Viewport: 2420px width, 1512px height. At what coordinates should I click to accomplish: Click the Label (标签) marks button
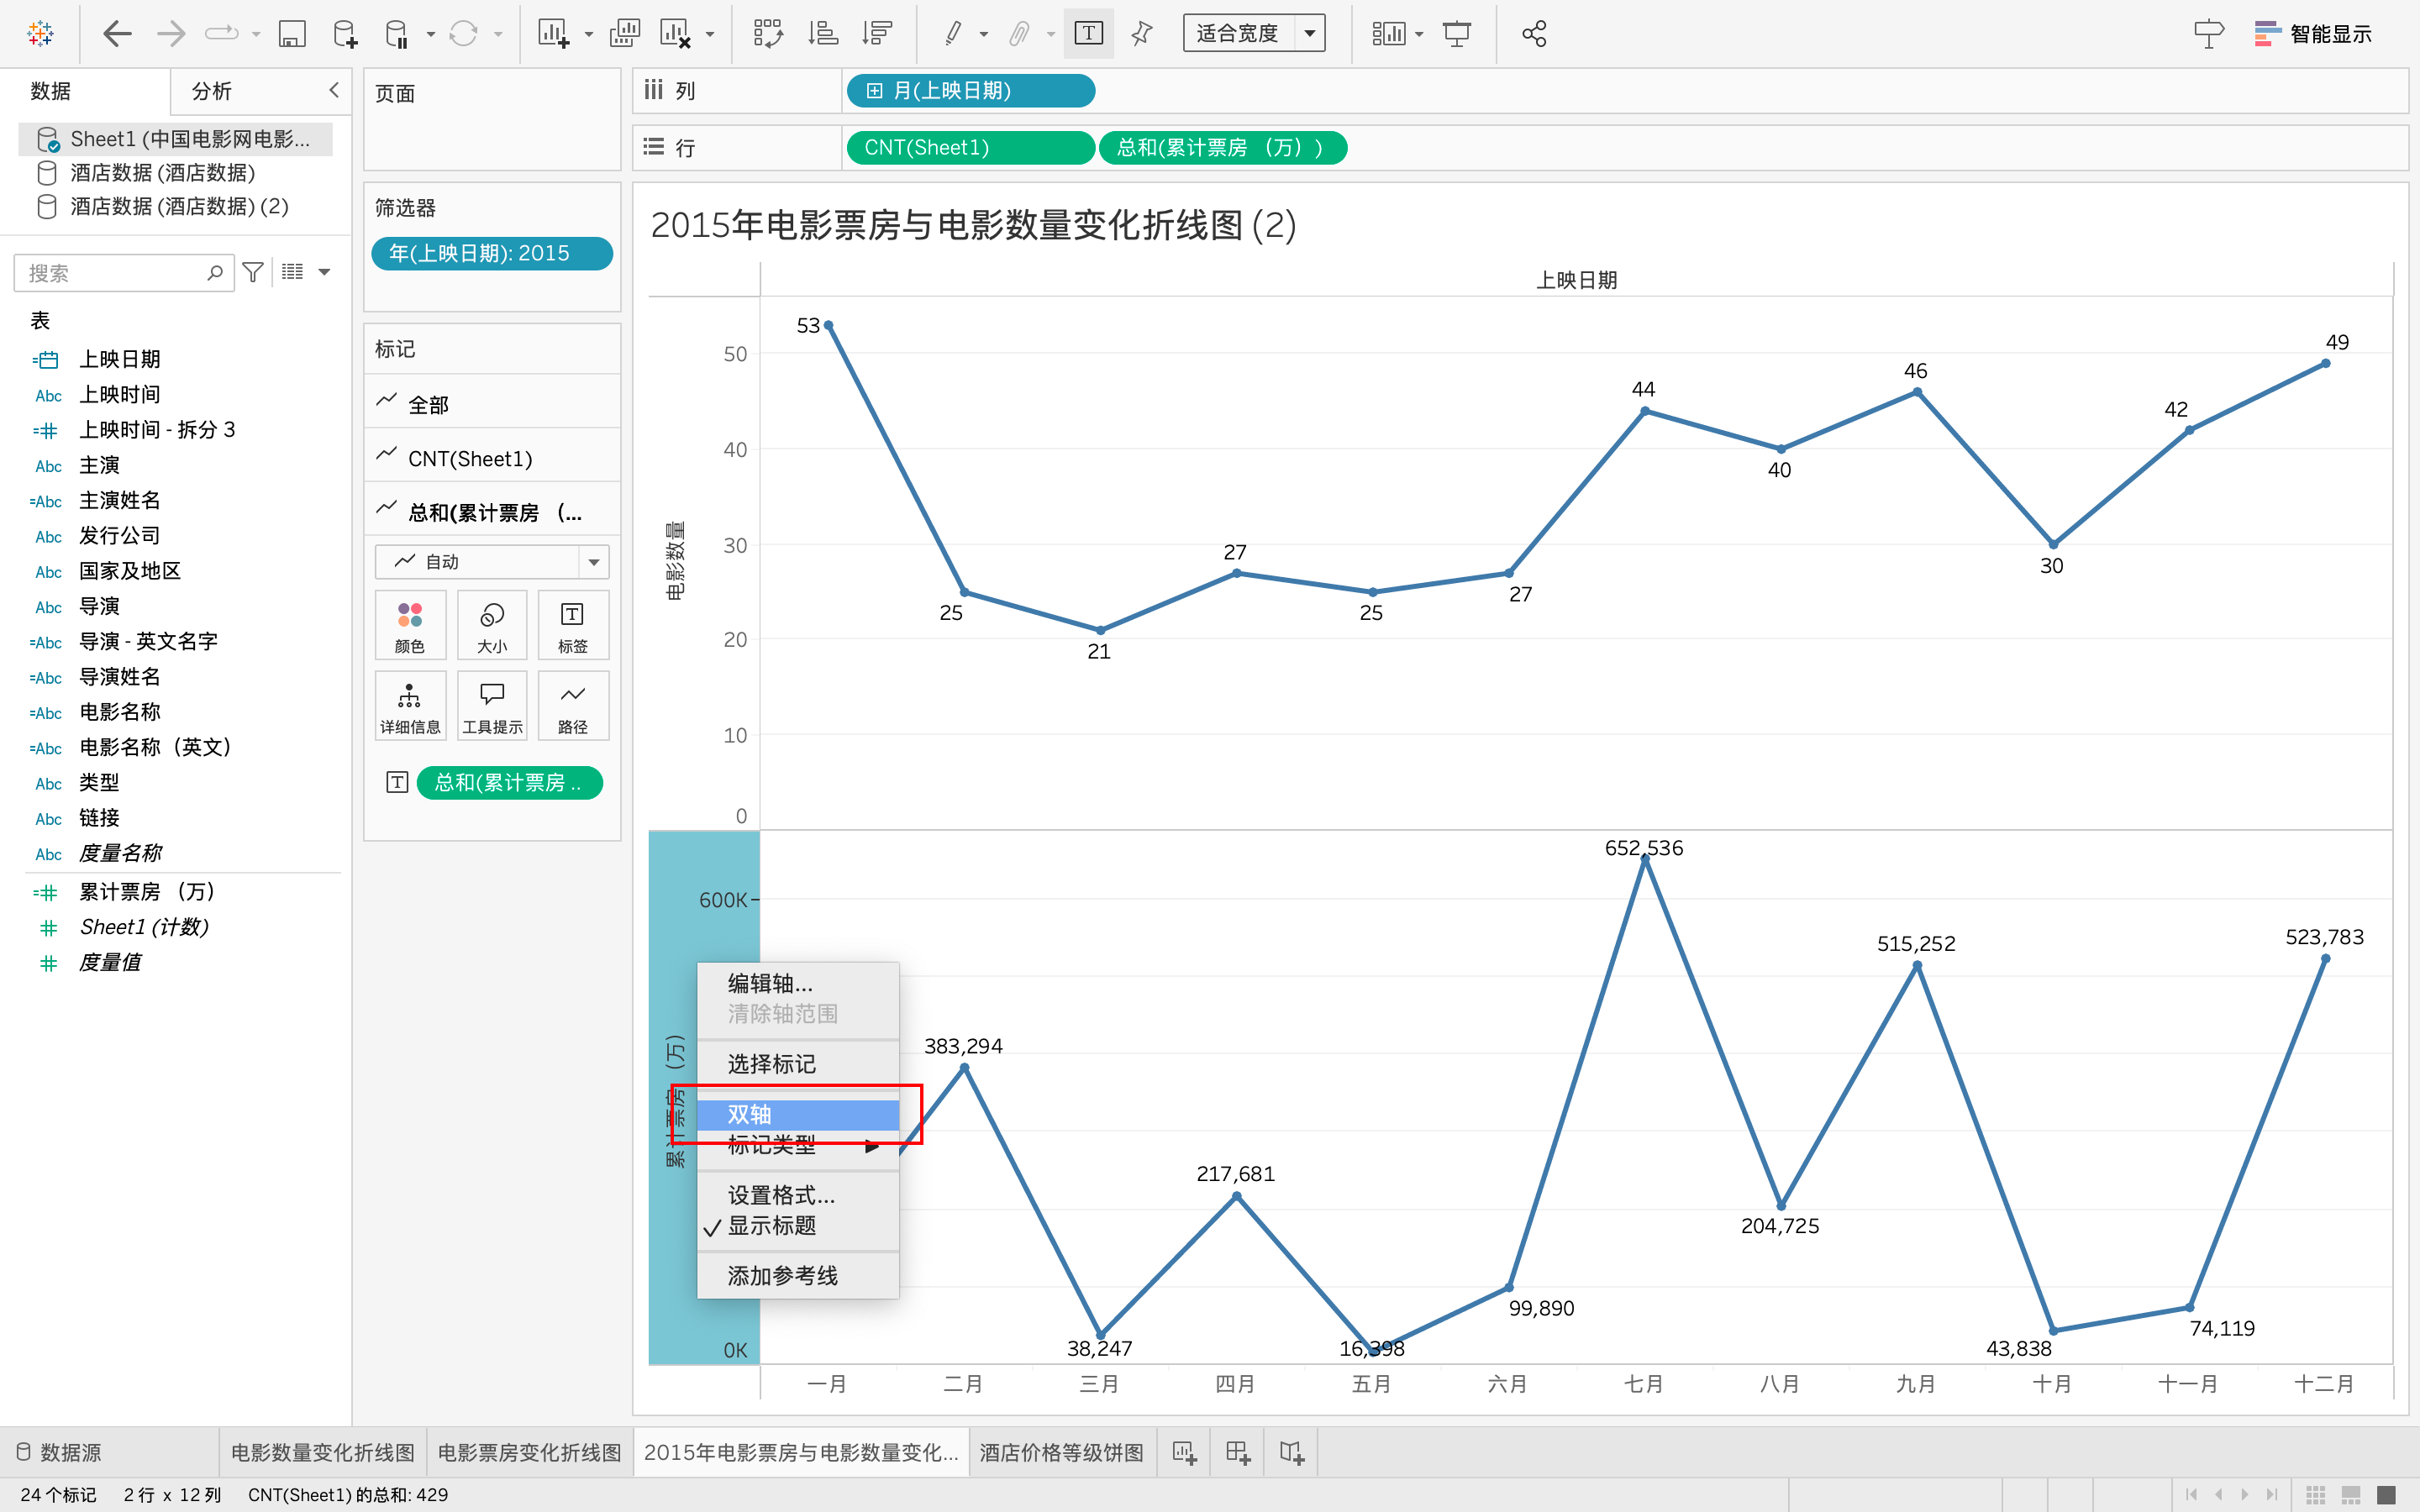(572, 625)
